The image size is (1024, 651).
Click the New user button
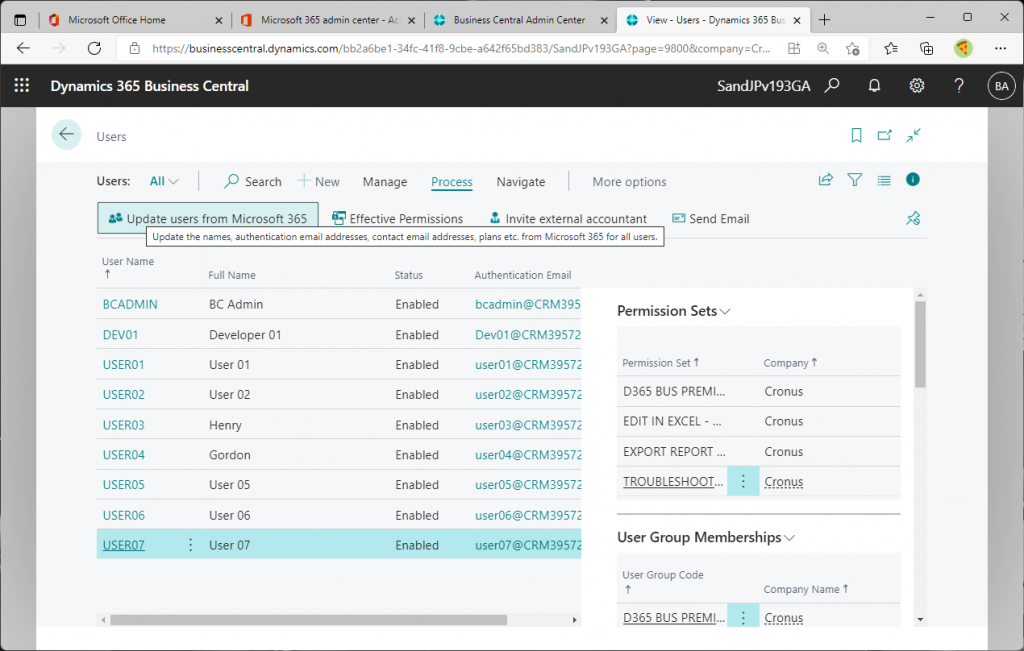coord(319,182)
